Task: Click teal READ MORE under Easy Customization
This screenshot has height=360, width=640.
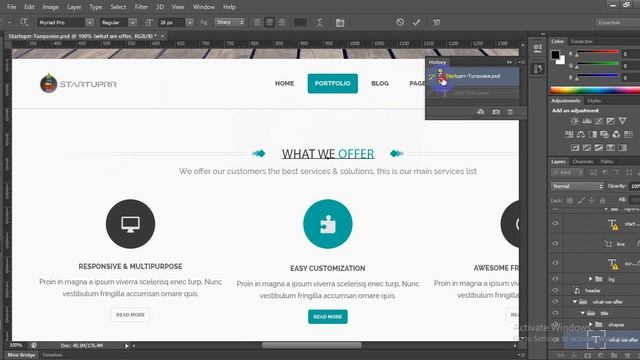Action: pyautogui.click(x=328, y=317)
